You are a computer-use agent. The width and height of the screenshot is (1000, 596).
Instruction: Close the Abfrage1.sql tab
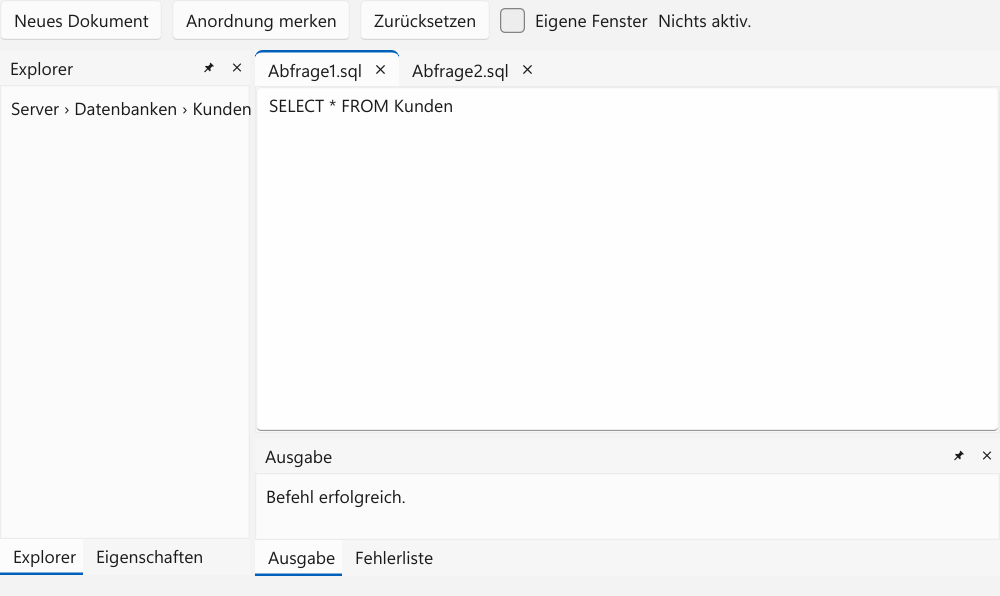[381, 70]
